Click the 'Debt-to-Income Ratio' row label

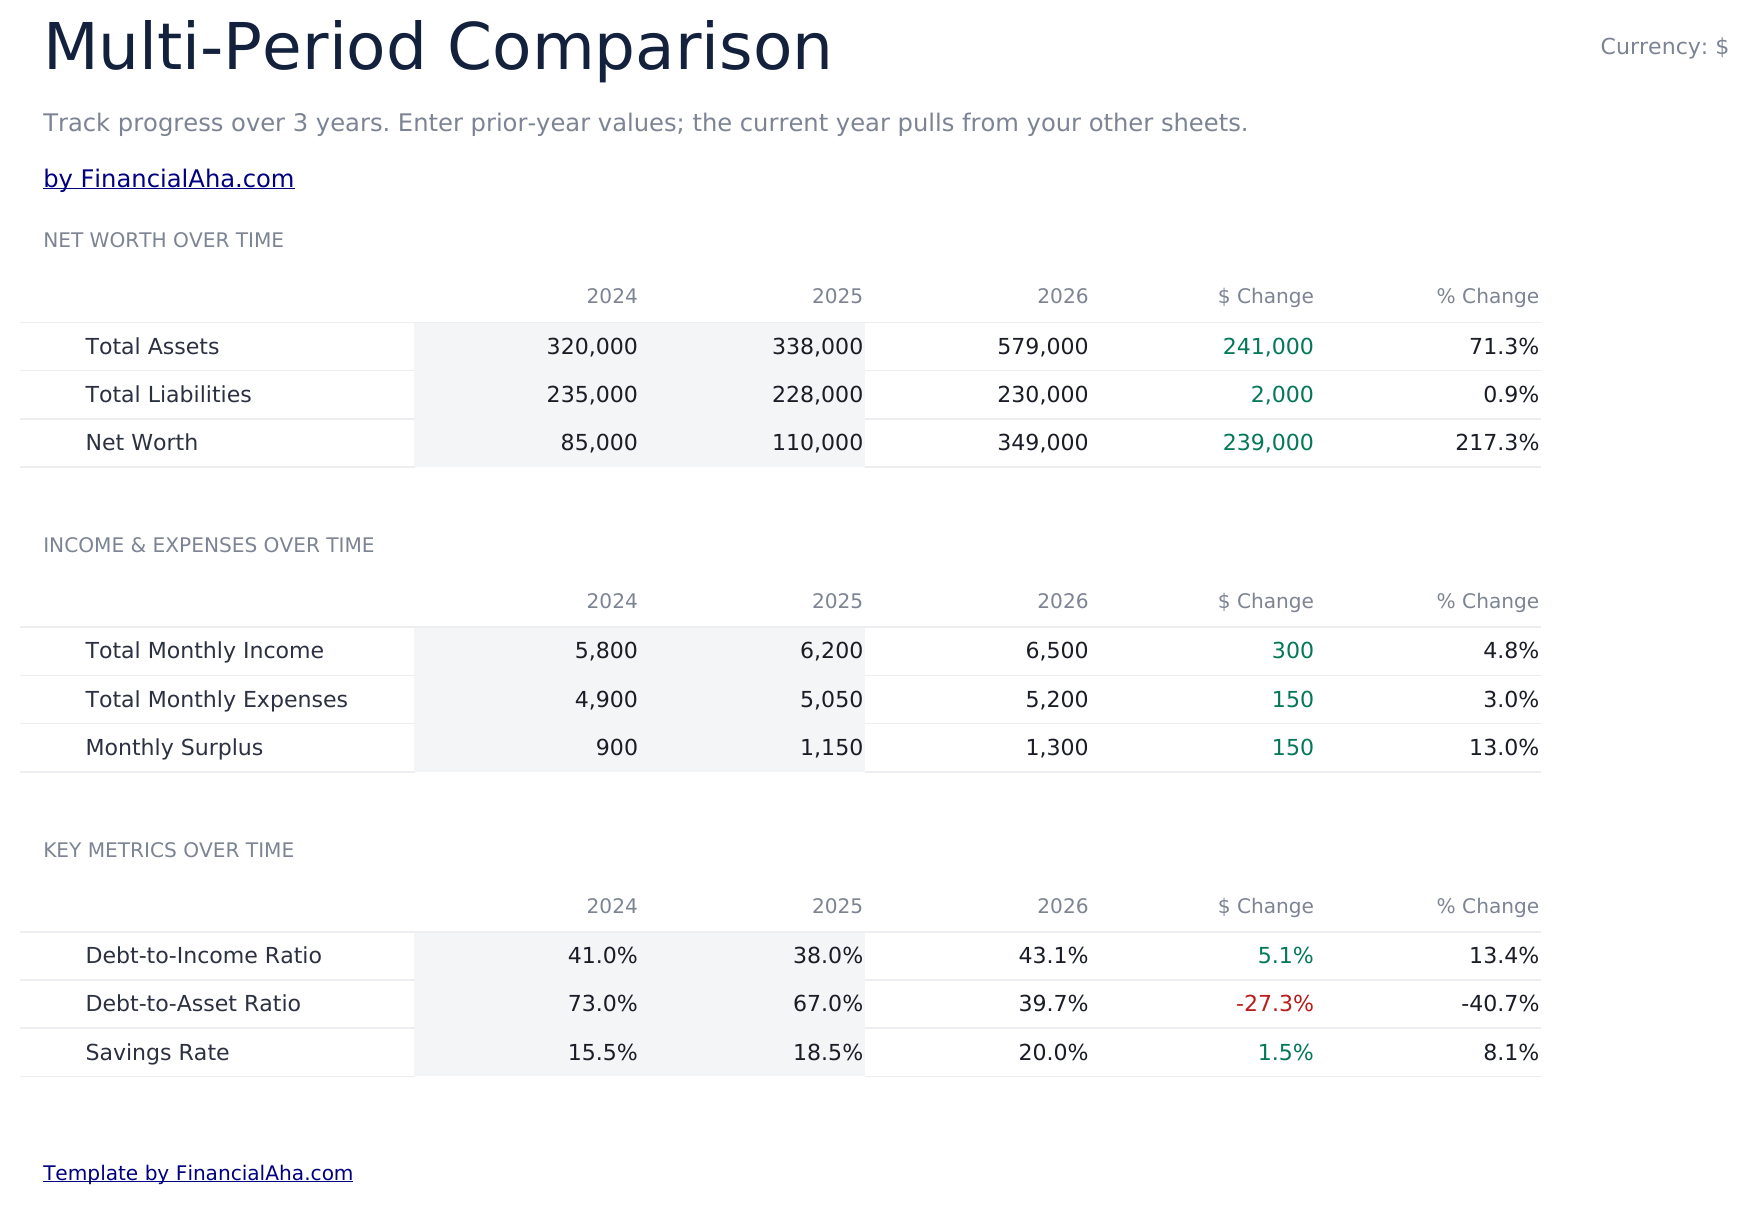203,956
